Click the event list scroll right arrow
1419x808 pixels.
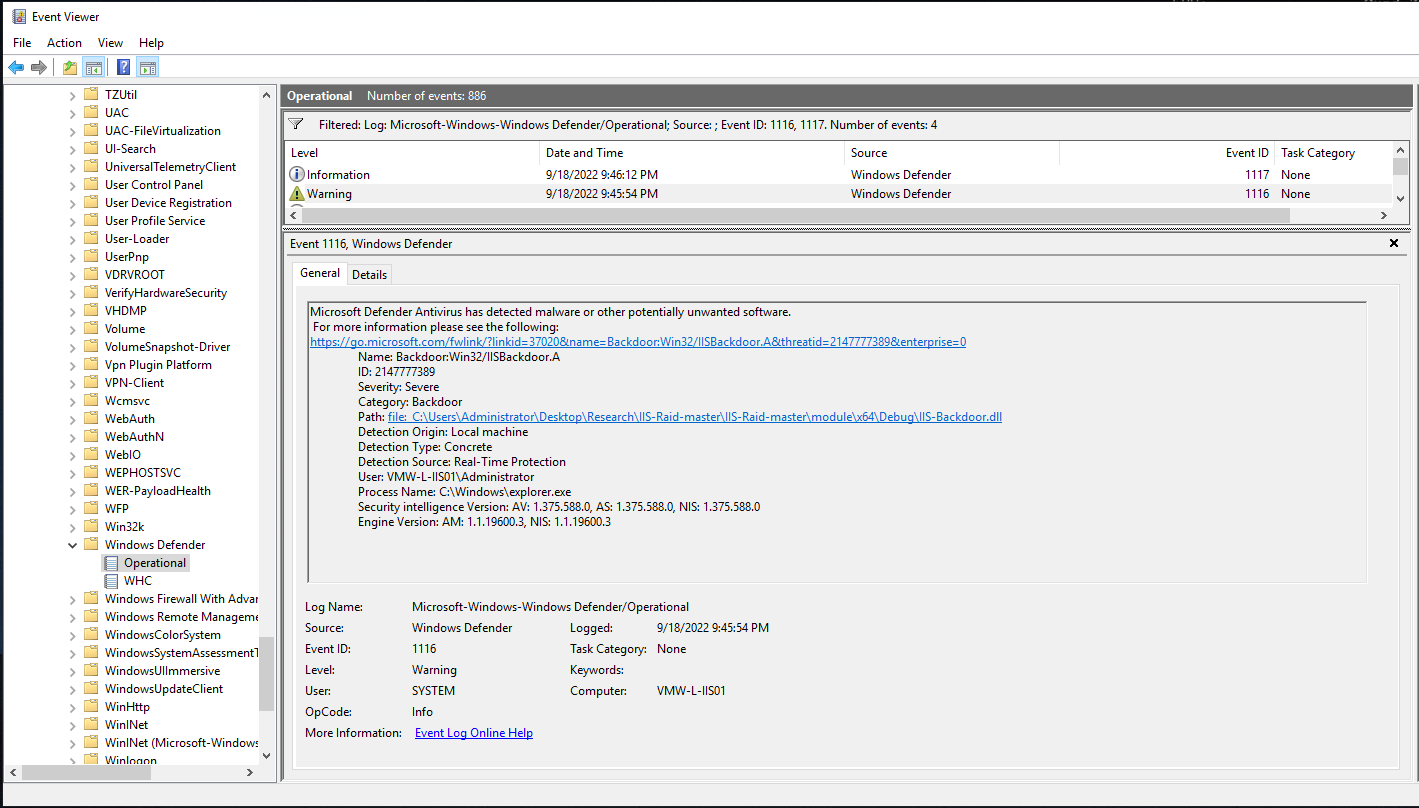click(x=1384, y=215)
